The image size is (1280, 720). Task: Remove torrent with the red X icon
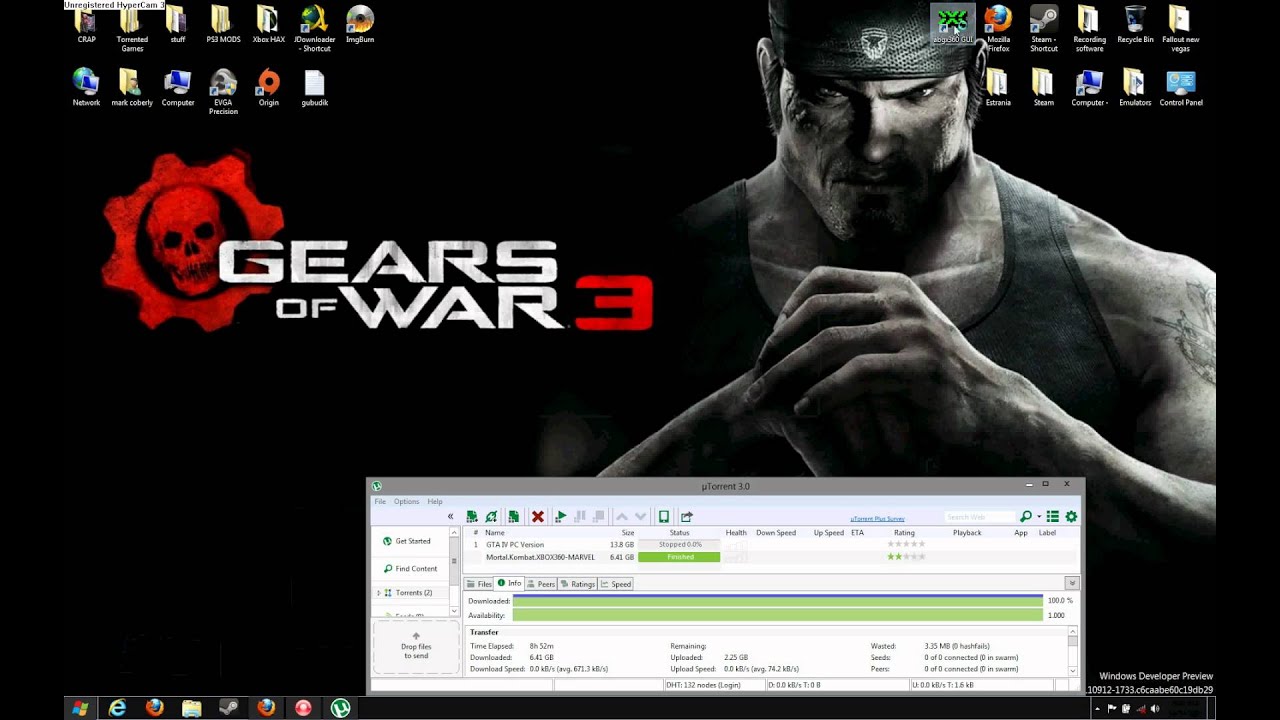point(538,517)
